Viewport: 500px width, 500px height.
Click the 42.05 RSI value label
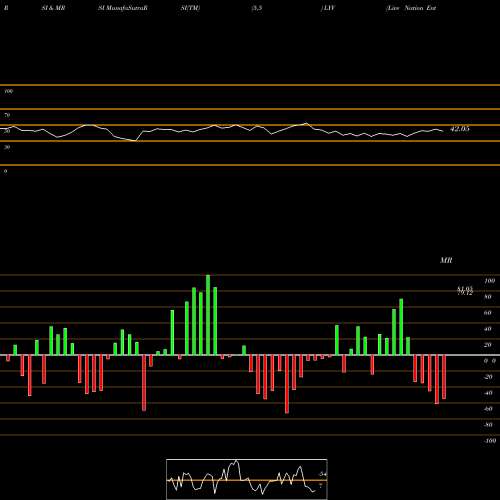(x=460, y=129)
